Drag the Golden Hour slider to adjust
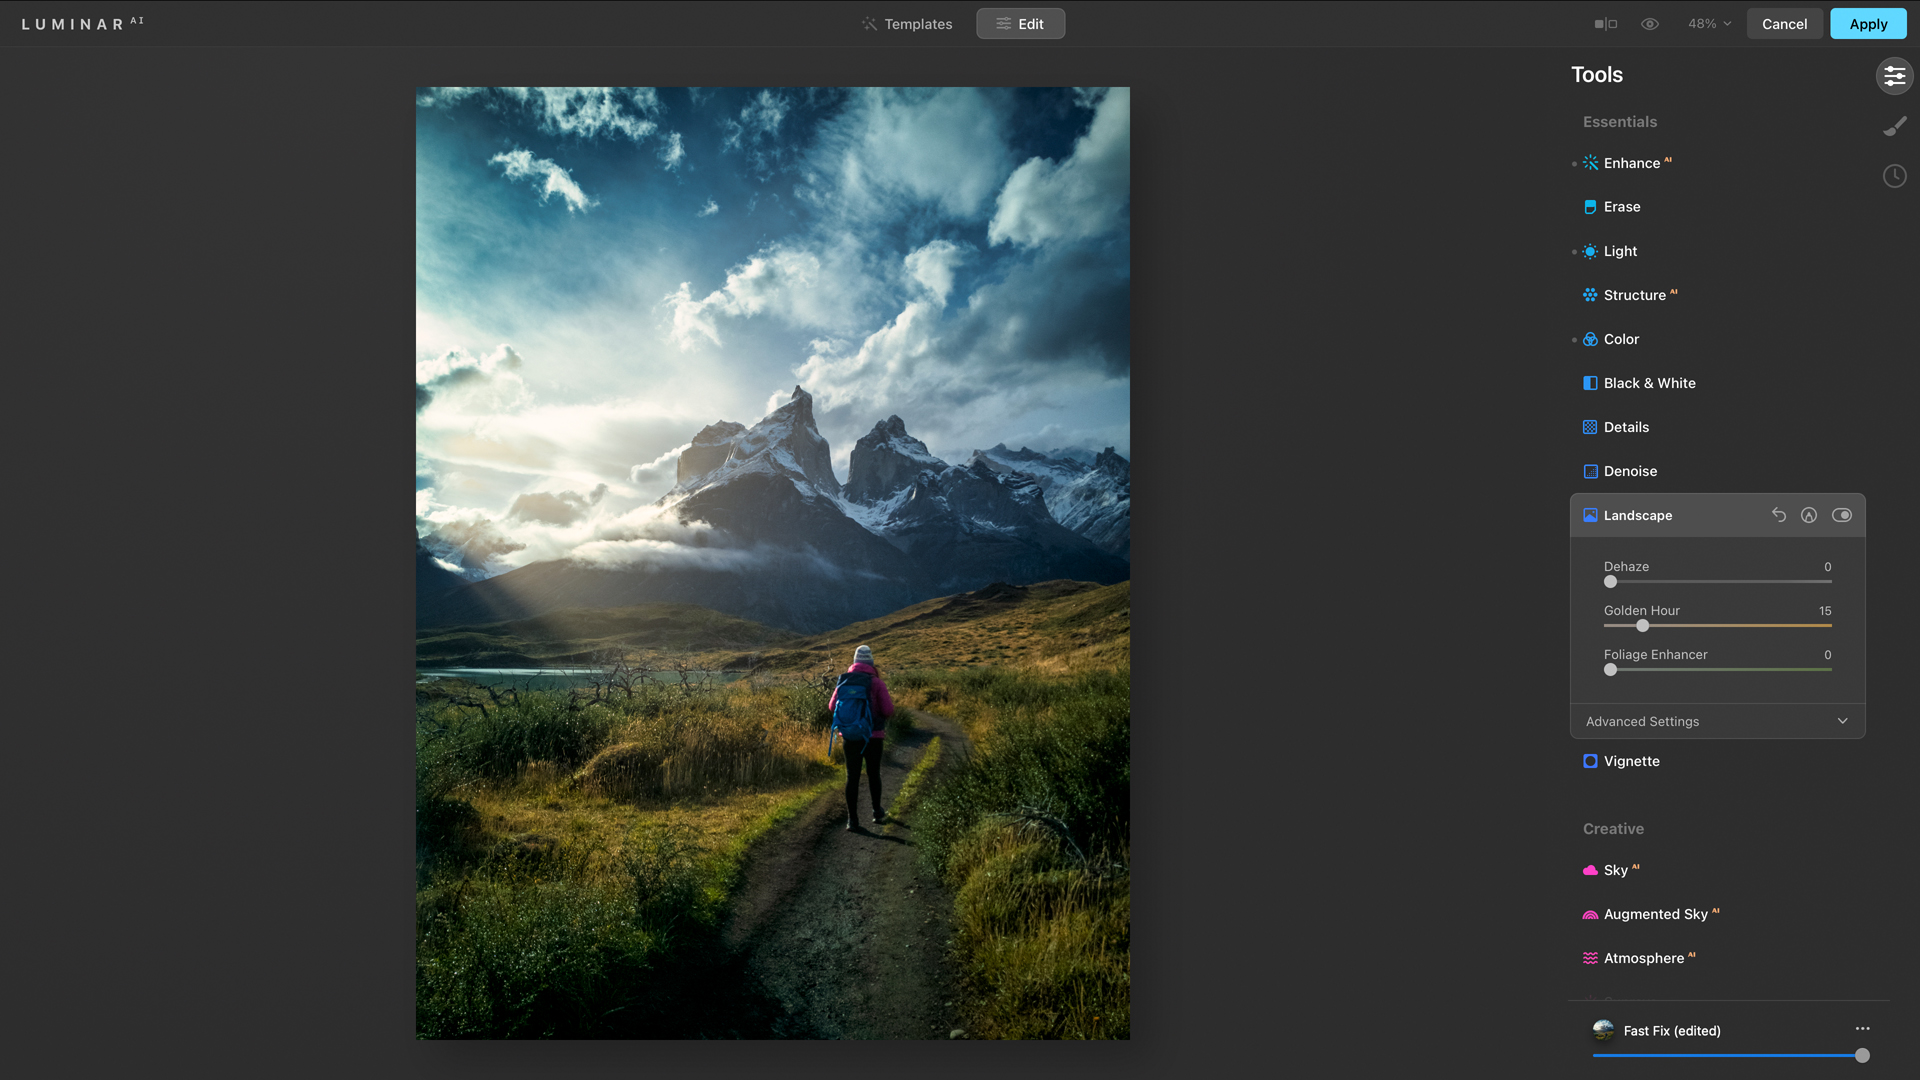Viewport: 1920px width, 1080px height. [1642, 626]
